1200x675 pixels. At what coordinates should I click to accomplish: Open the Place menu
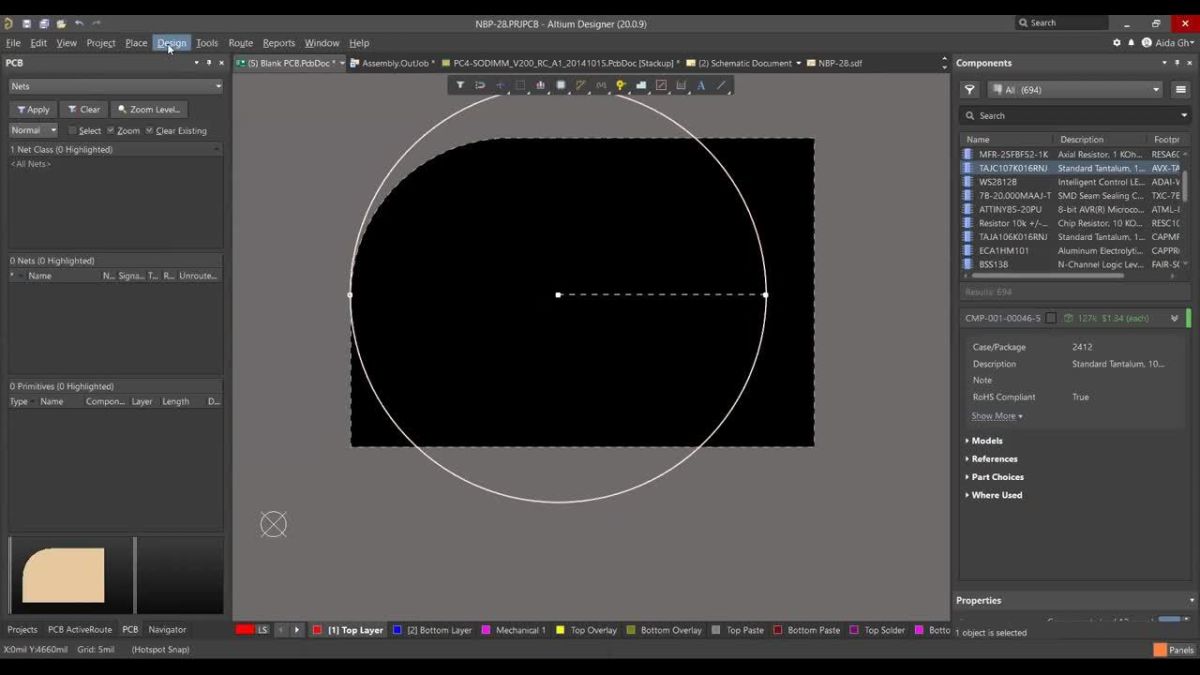click(136, 43)
